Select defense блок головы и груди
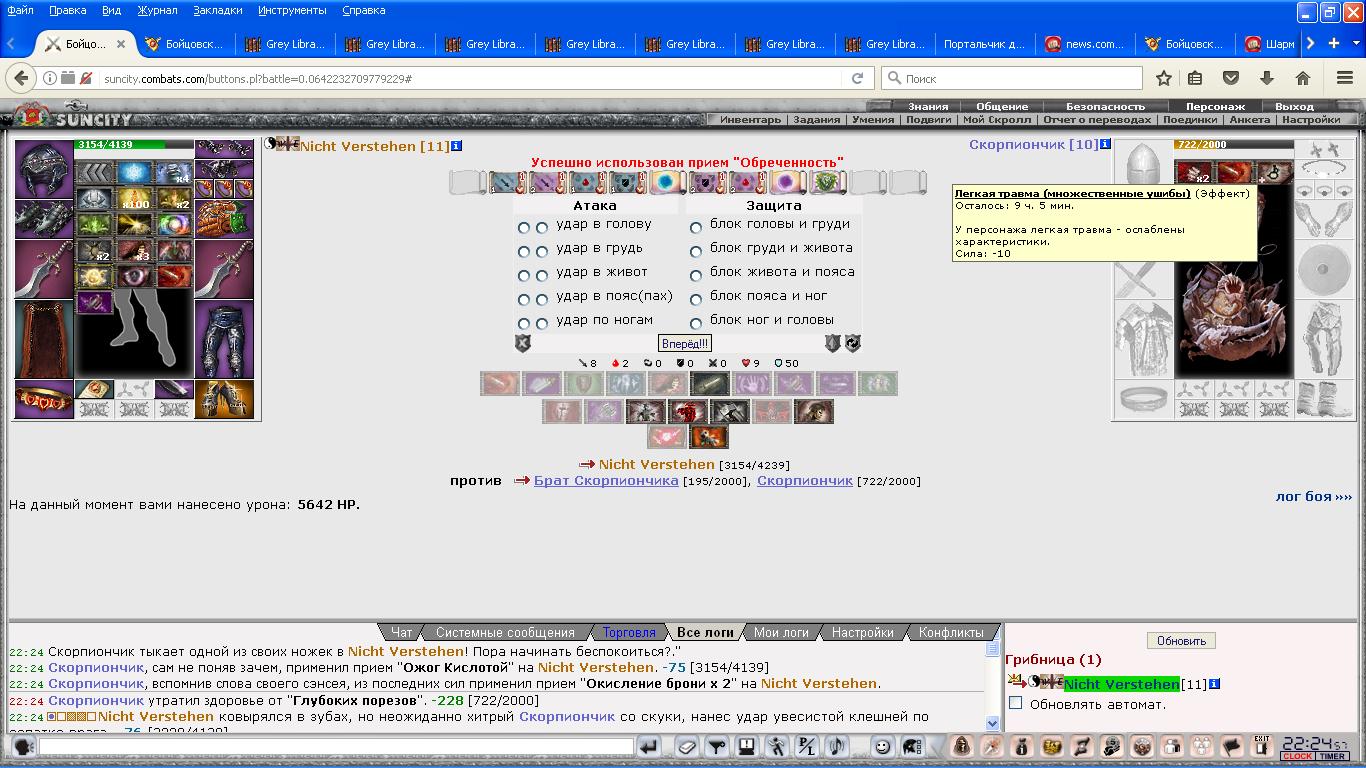Image resolution: width=1366 pixels, height=768 pixels. (x=696, y=228)
